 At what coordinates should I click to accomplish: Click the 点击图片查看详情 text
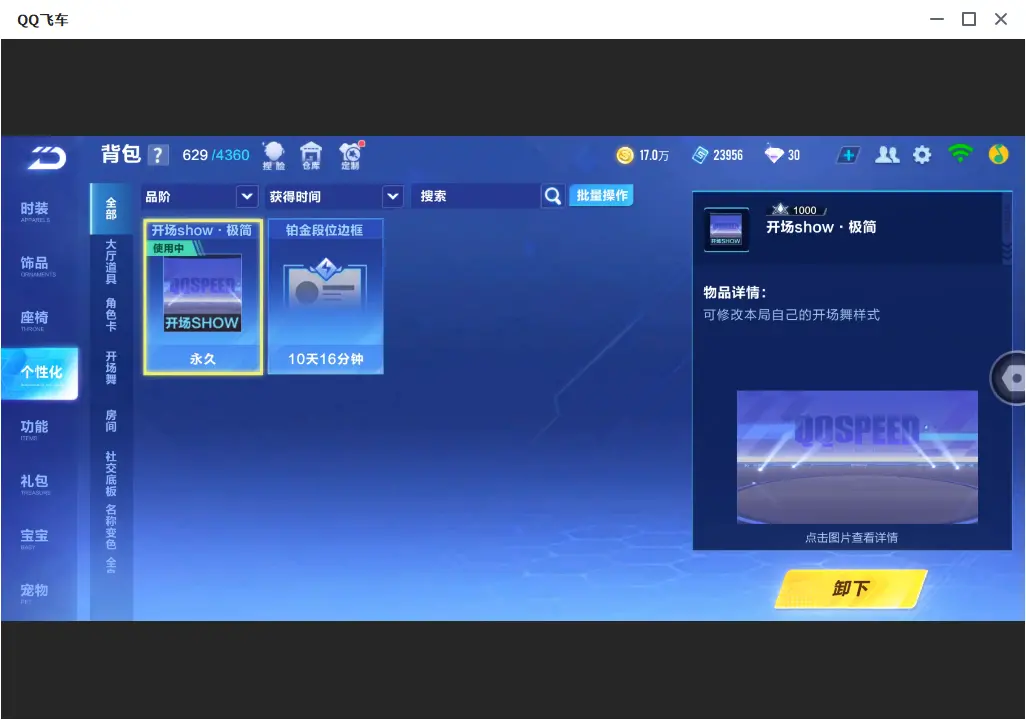pyautogui.click(x=851, y=538)
